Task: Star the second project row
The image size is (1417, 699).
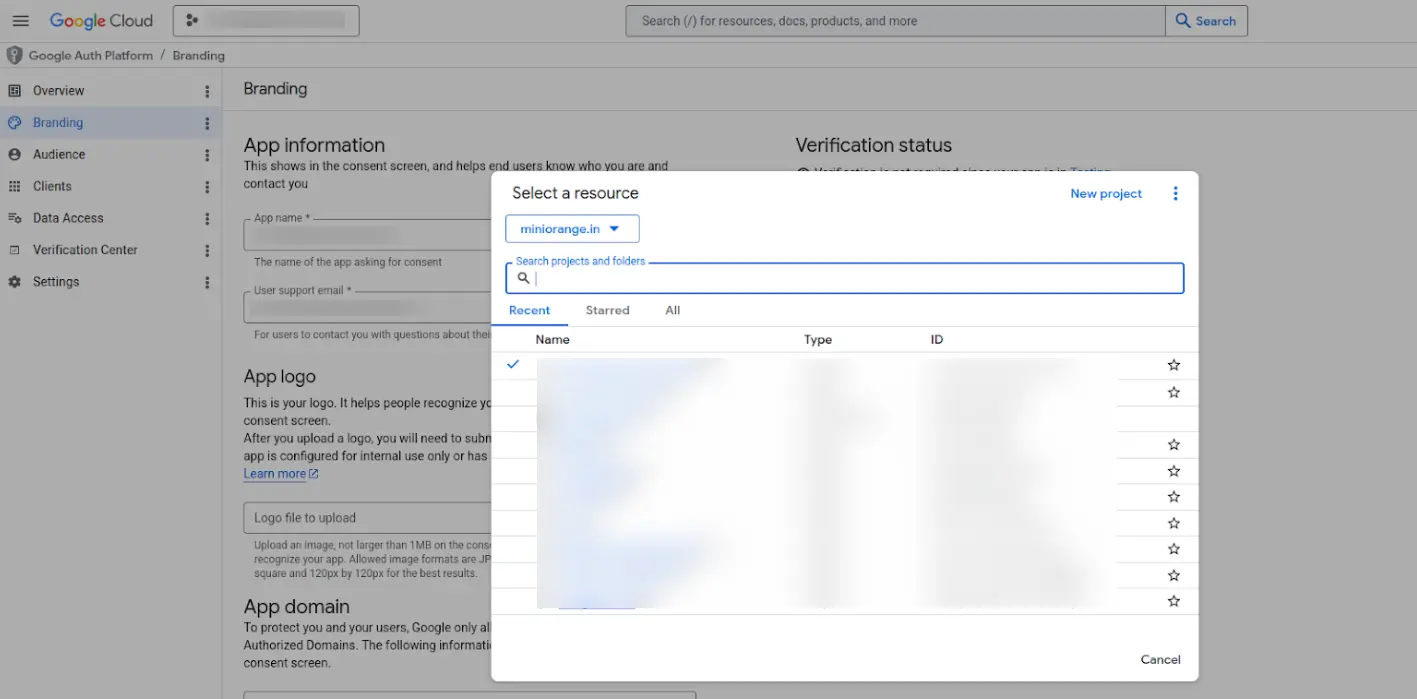Action: tap(1174, 393)
